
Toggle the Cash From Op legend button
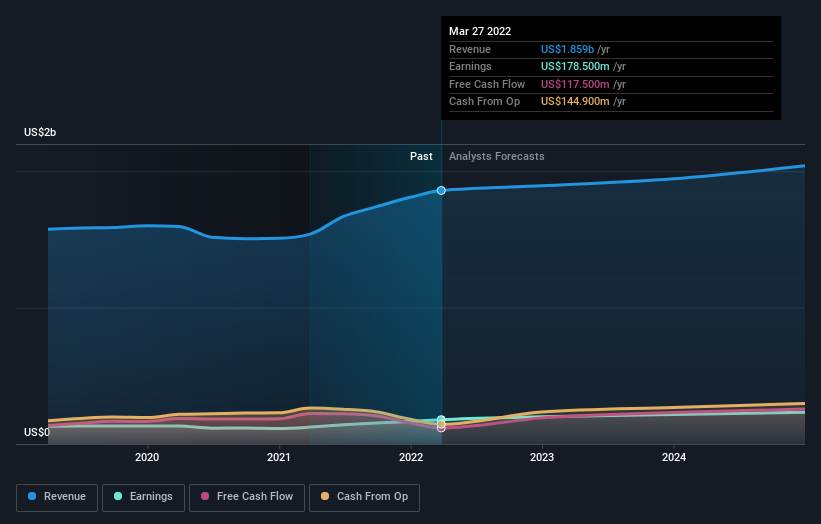click(x=364, y=497)
